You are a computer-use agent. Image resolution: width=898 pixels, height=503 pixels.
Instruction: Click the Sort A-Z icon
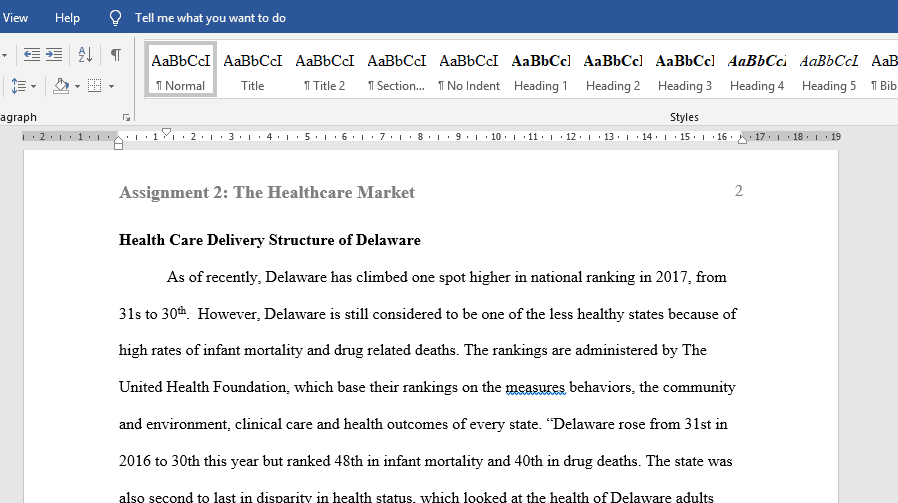(x=85, y=55)
